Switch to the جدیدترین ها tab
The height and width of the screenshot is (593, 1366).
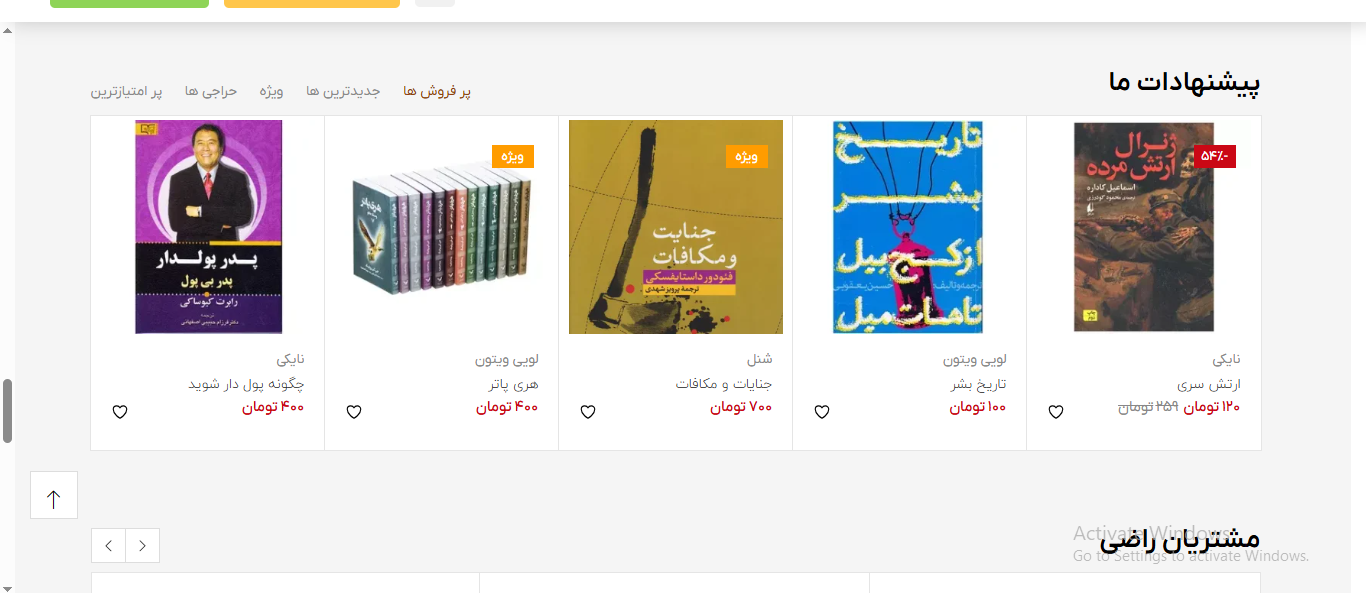tap(343, 91)
